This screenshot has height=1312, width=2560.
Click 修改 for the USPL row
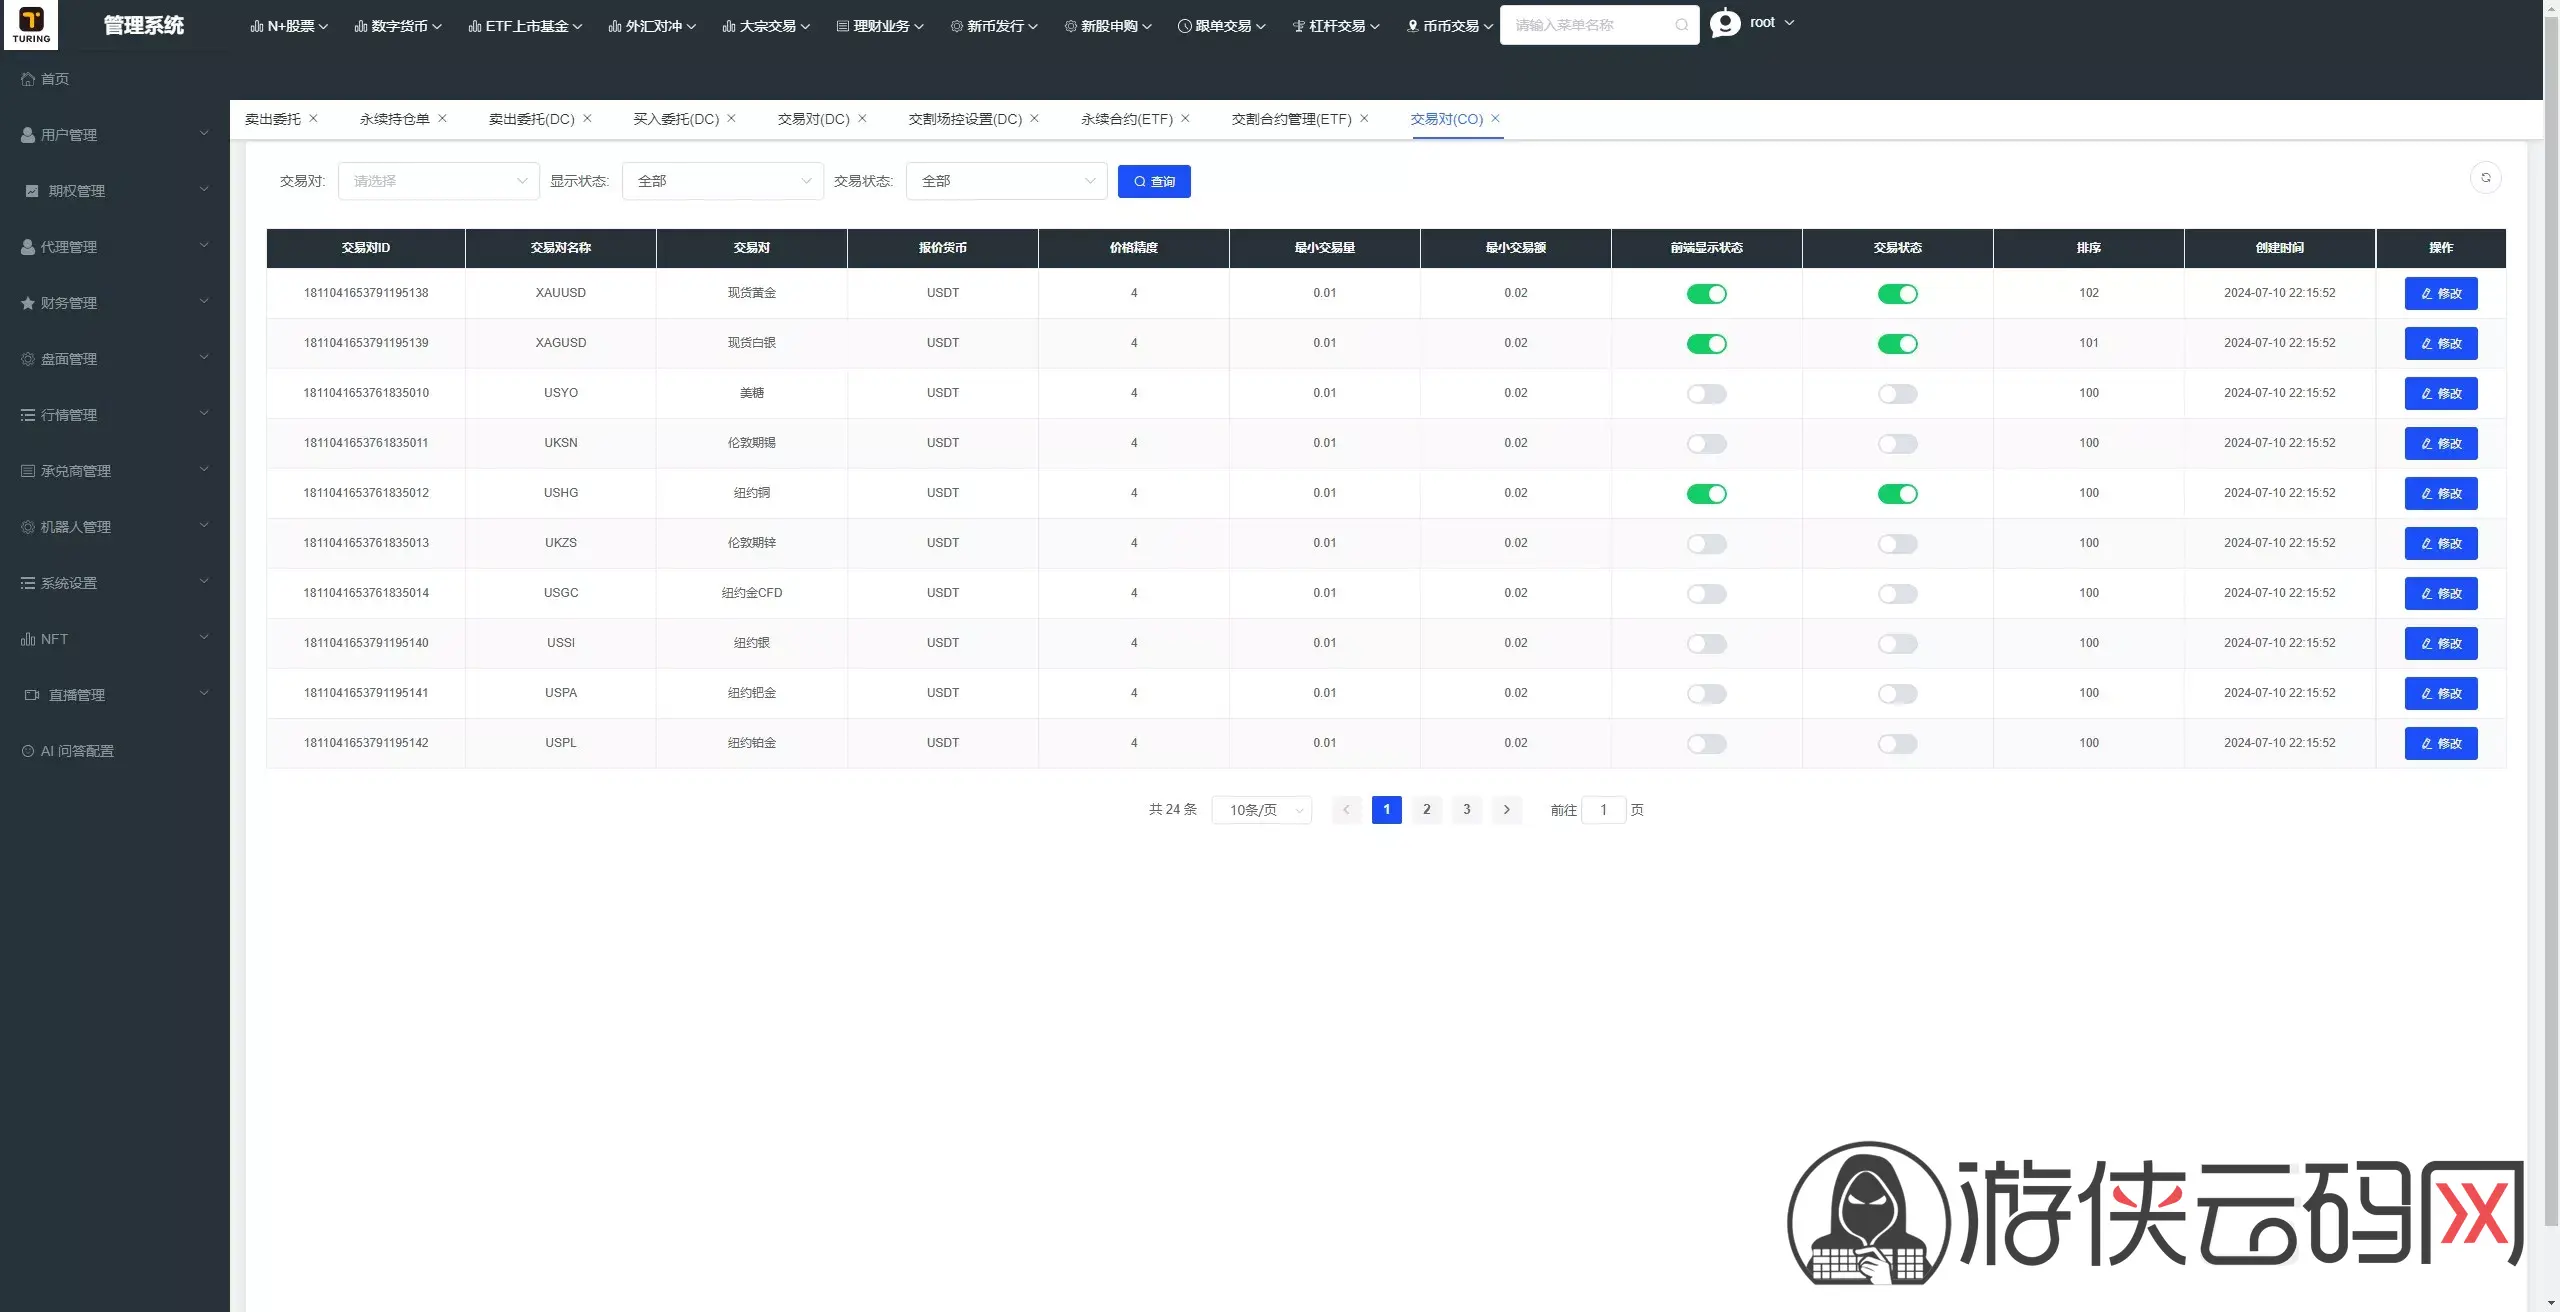click(2441, 744)
